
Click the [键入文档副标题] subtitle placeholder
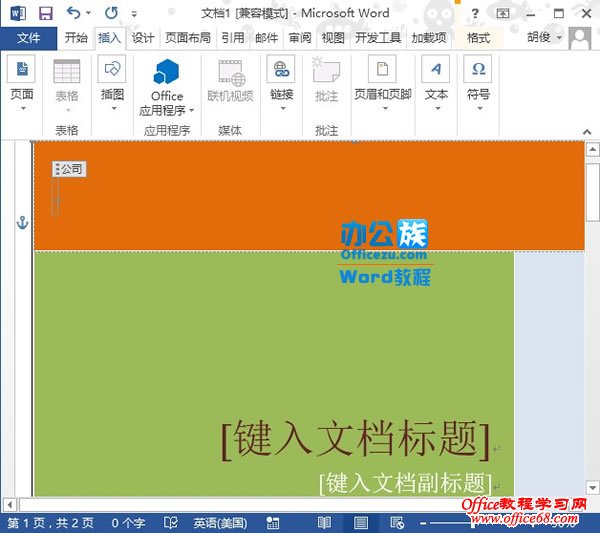click(x=405, y=483)
